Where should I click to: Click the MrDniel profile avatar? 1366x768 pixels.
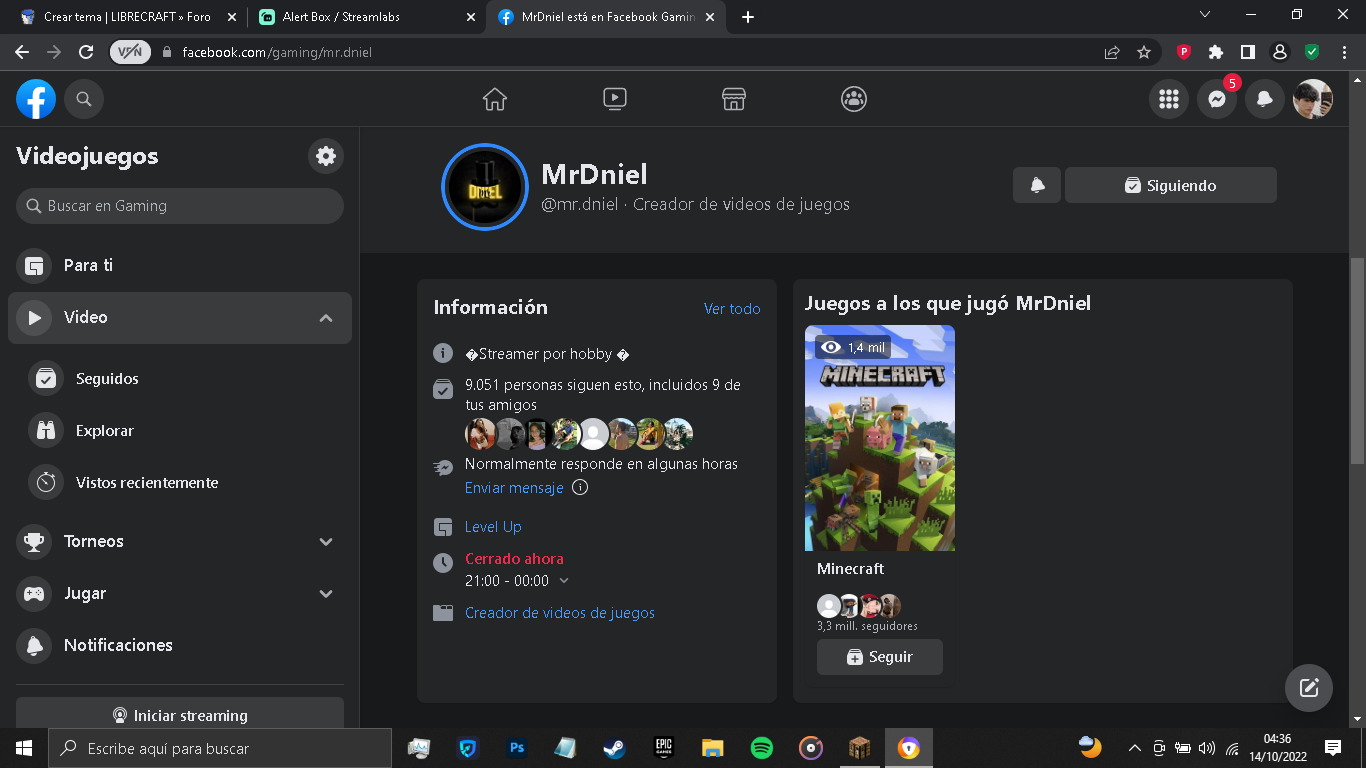point(484,187)
